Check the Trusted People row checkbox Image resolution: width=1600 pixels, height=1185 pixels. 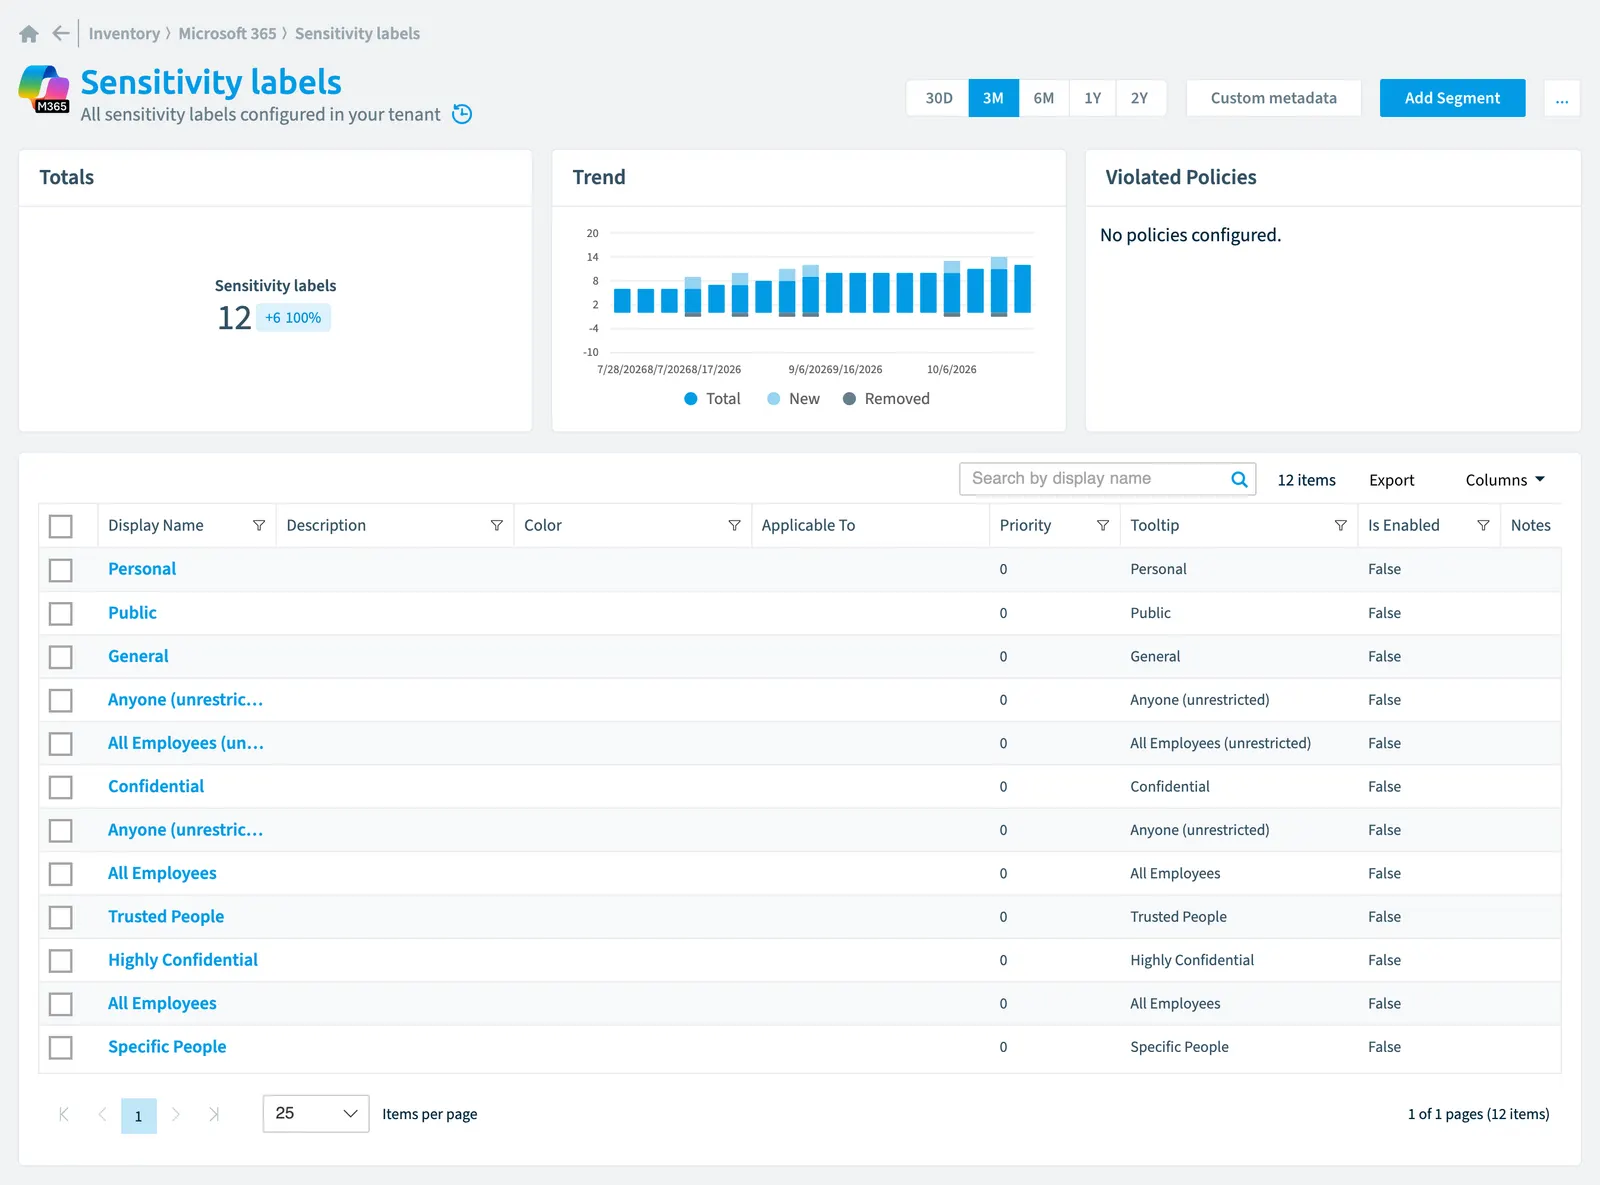tap(61, 917)
